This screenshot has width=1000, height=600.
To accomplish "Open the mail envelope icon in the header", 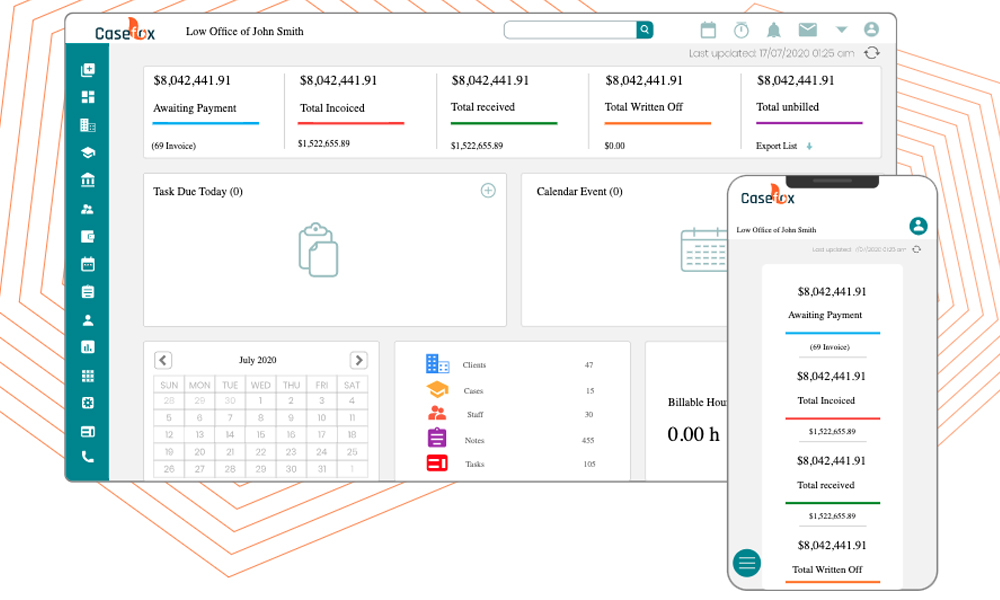I will coord(807,29).
